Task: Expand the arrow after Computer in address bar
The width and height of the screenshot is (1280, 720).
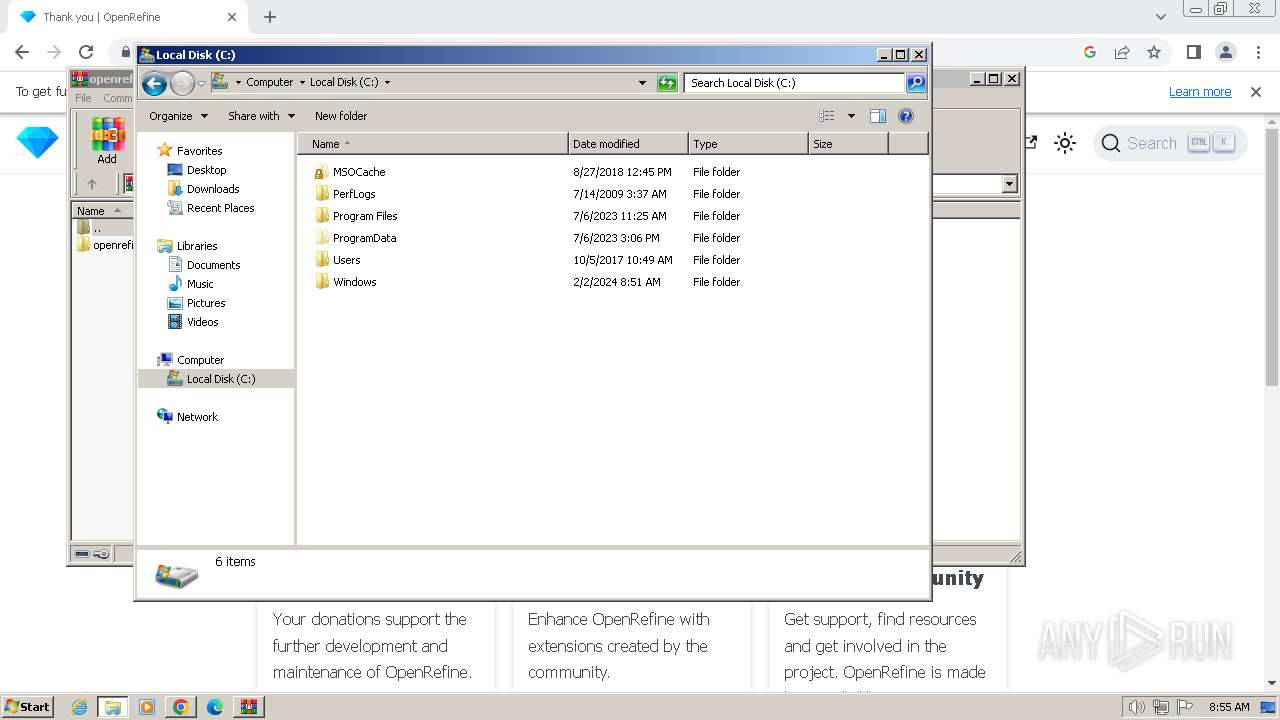Action: click(x=301, y=83)
